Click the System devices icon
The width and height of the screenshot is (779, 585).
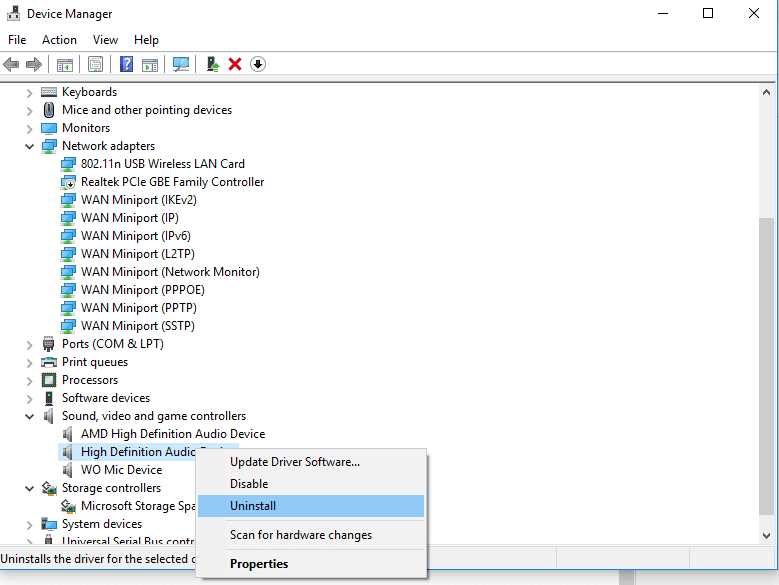[49, 524]
